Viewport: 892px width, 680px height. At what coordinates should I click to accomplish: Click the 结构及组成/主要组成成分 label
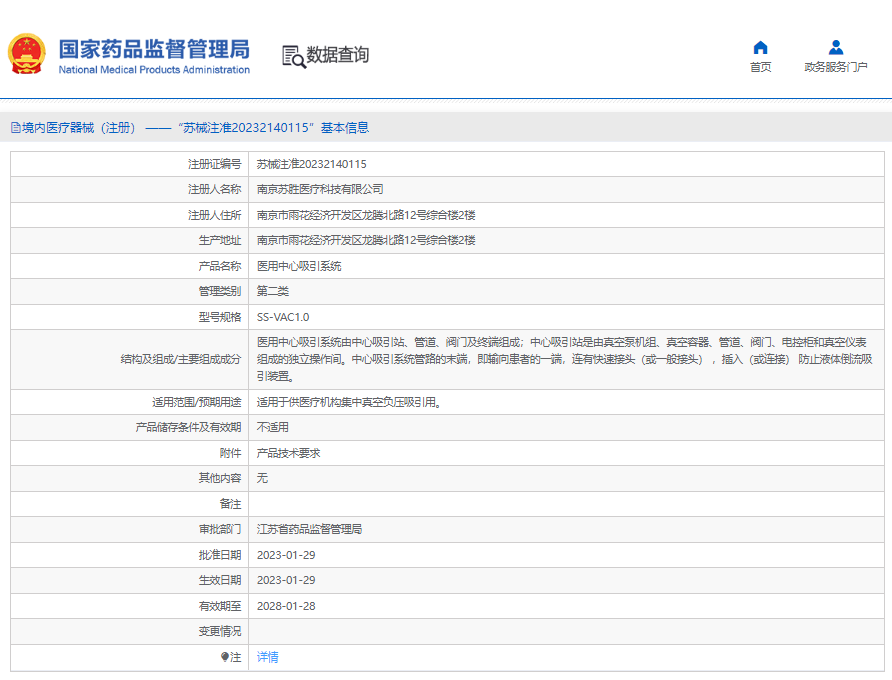(x=181, y=359)
